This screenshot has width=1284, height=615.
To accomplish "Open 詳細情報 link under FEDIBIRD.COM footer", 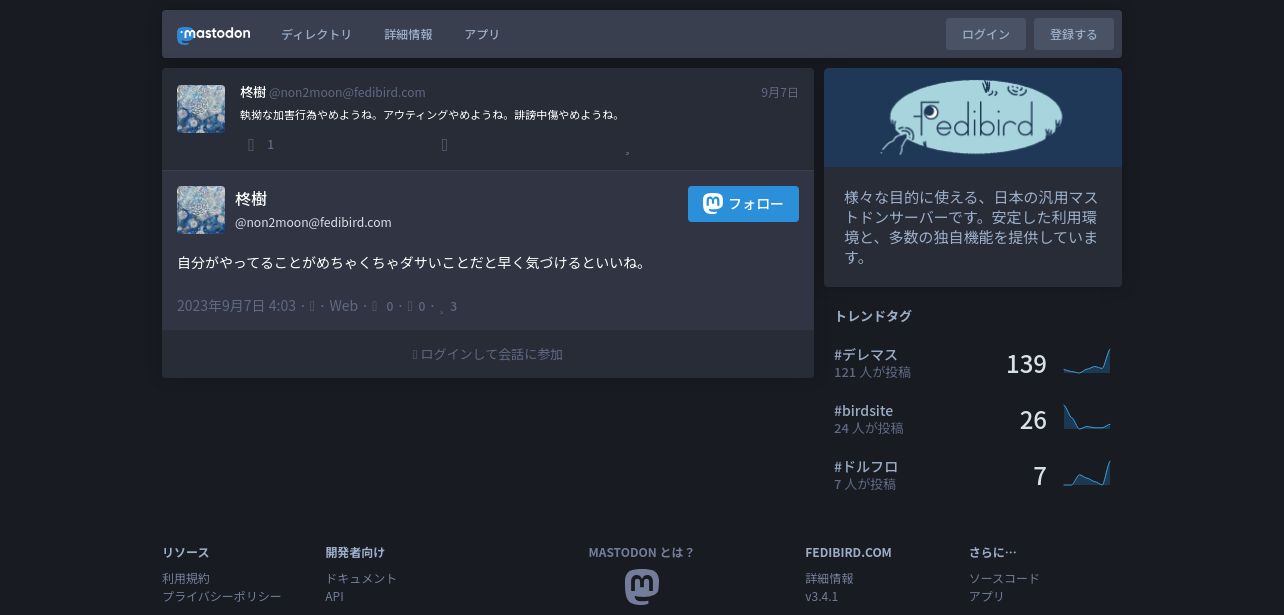I will coord(829,578).
